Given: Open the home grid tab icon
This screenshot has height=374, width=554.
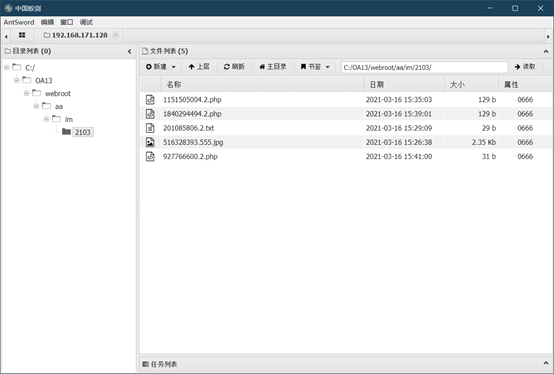Looking at the screenshot, I should click(22, 35).
